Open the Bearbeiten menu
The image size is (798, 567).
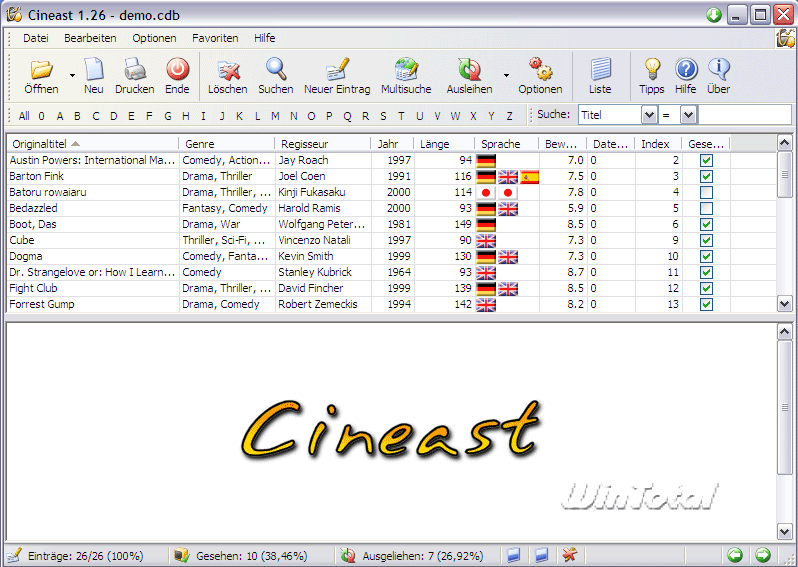click(90, 38)
